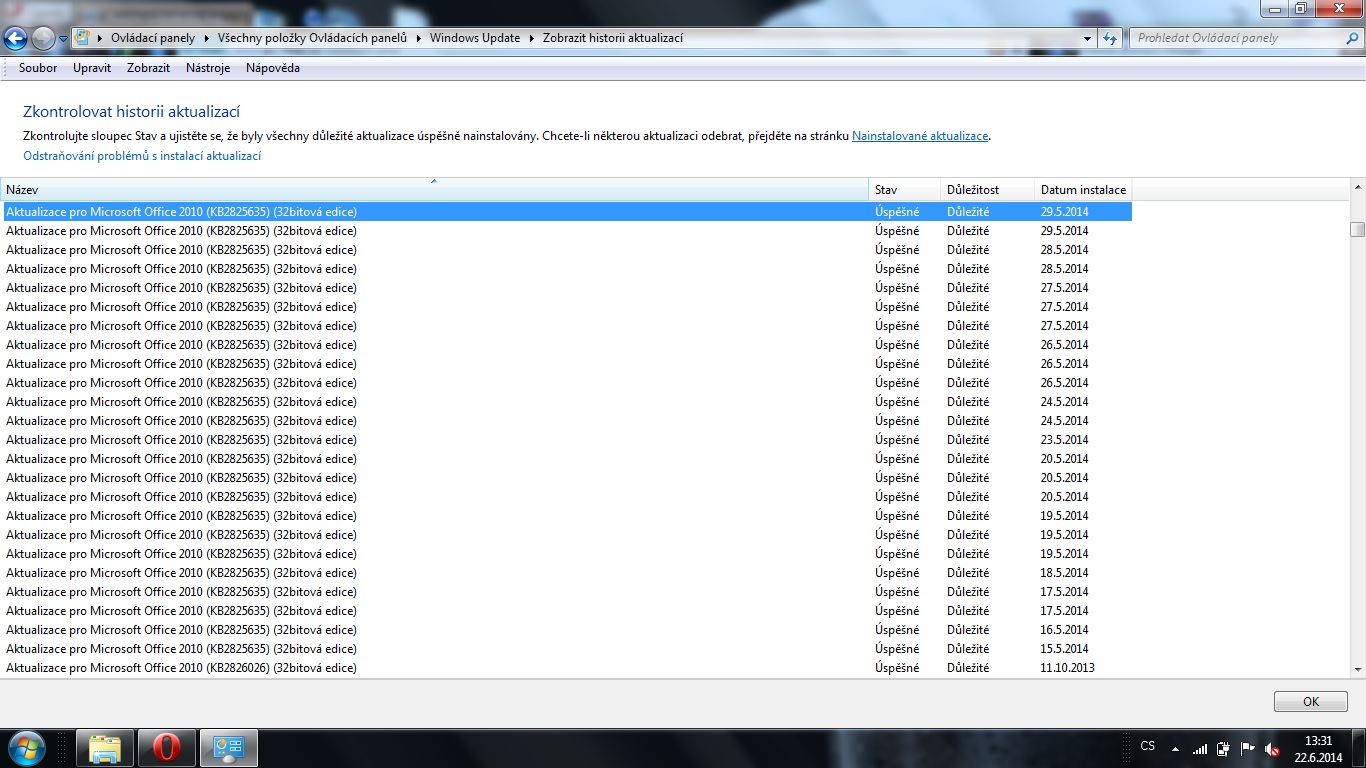
Task: Click the vertical scrollbar down arrow
Action: pos(1357,669)
